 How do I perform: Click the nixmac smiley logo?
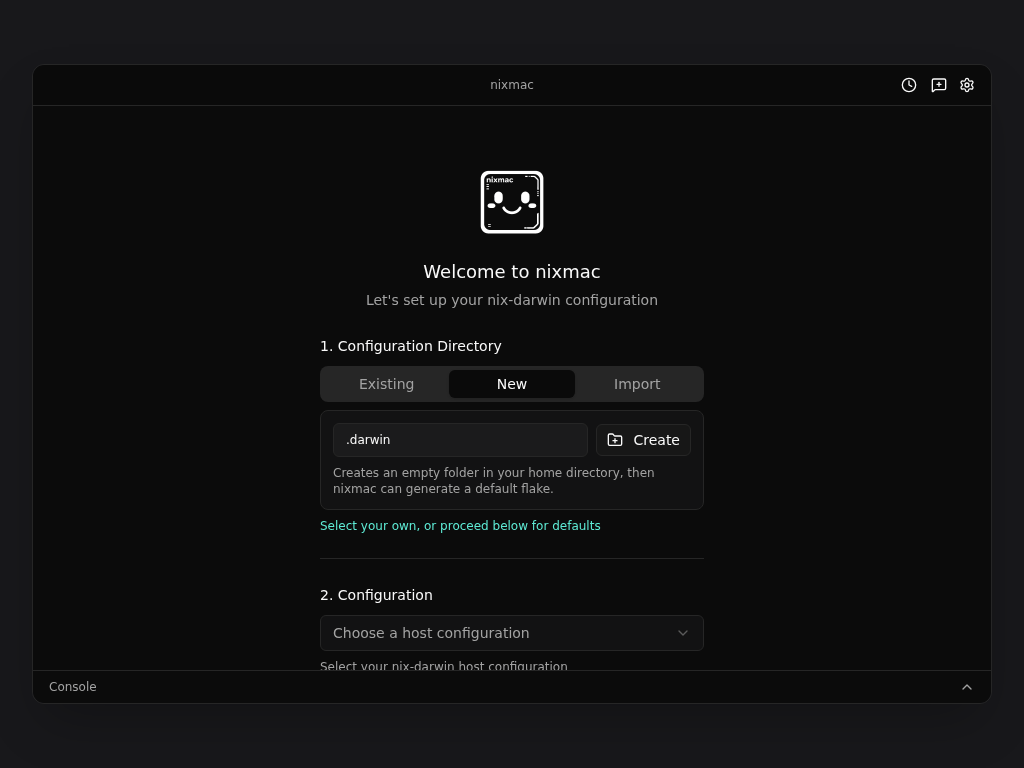(512, 202)
